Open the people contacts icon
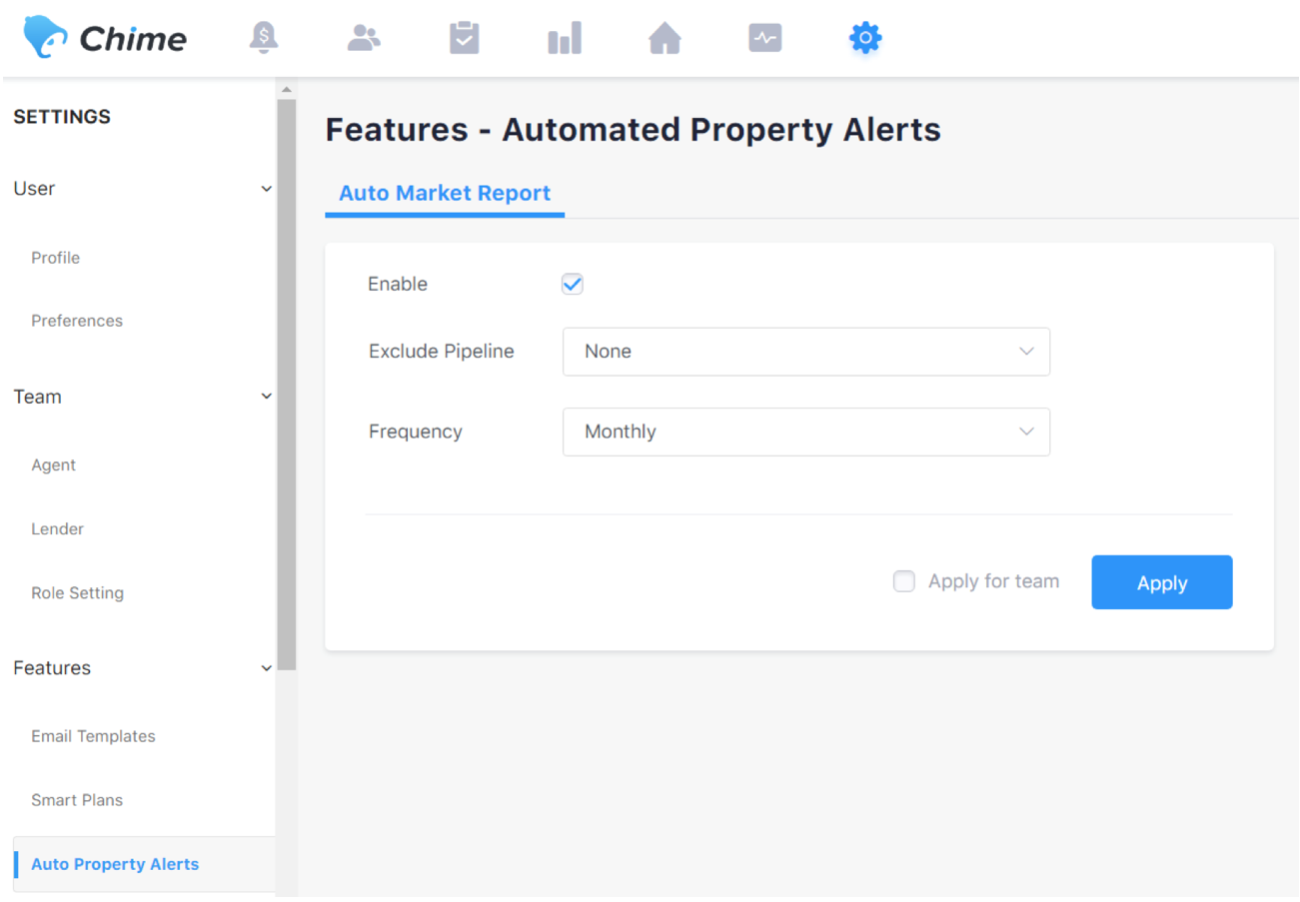The image size is (1300, 902). tap(364, 38)
